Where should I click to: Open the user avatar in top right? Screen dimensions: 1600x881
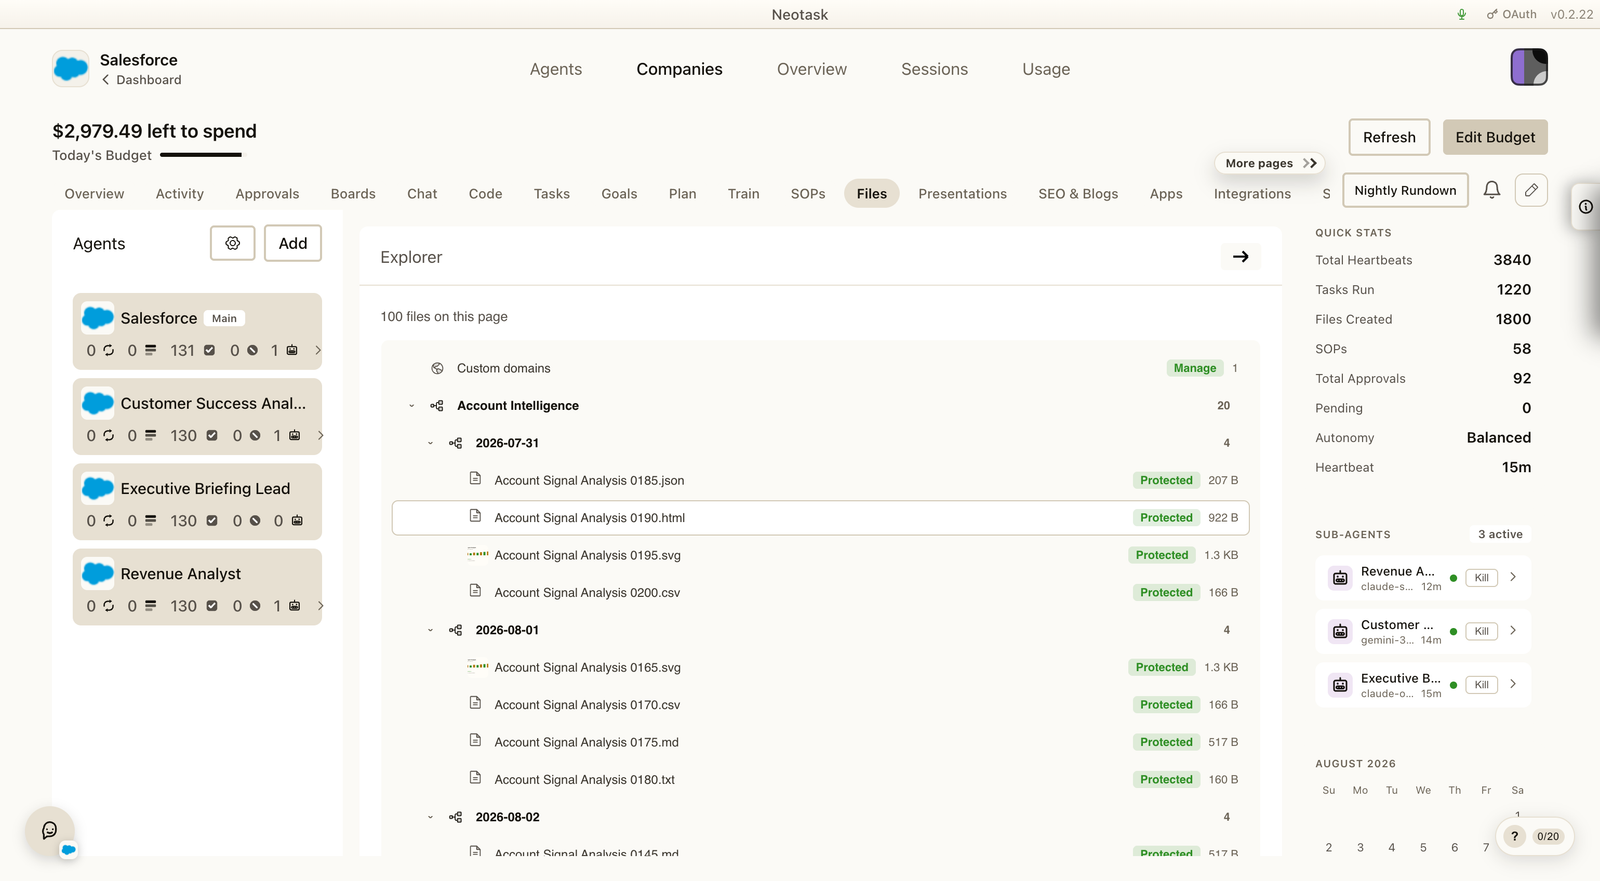pyautogui.click(x=1529, y=67)
